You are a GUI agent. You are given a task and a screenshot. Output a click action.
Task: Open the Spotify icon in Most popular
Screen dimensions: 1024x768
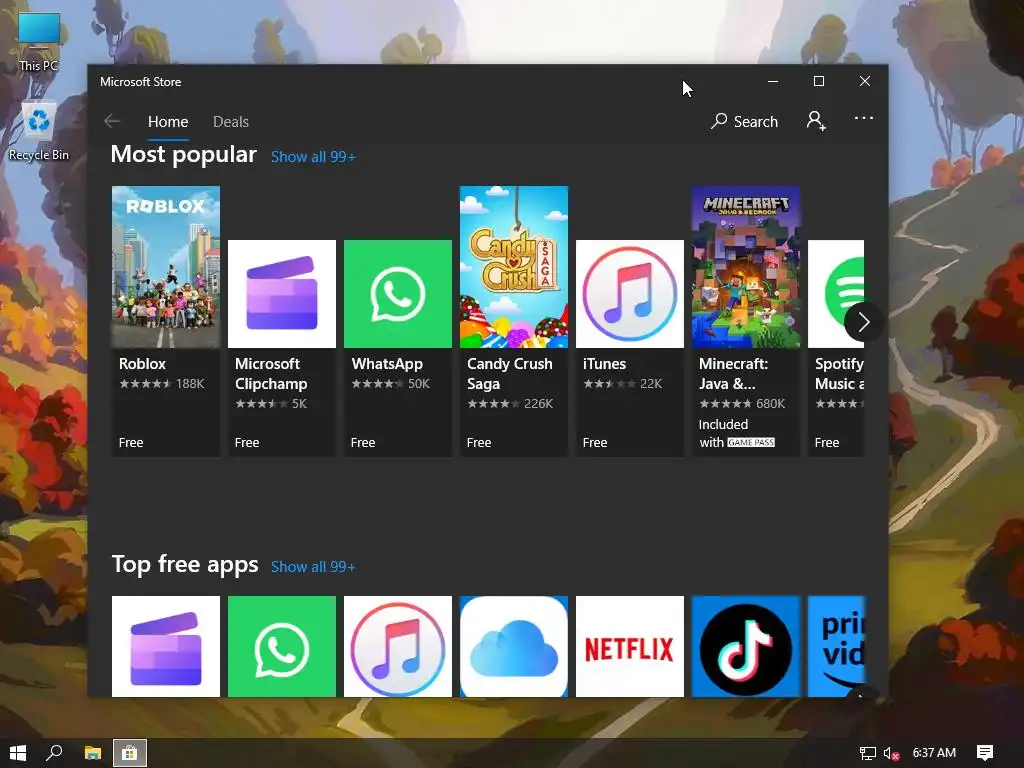(836, 294)
